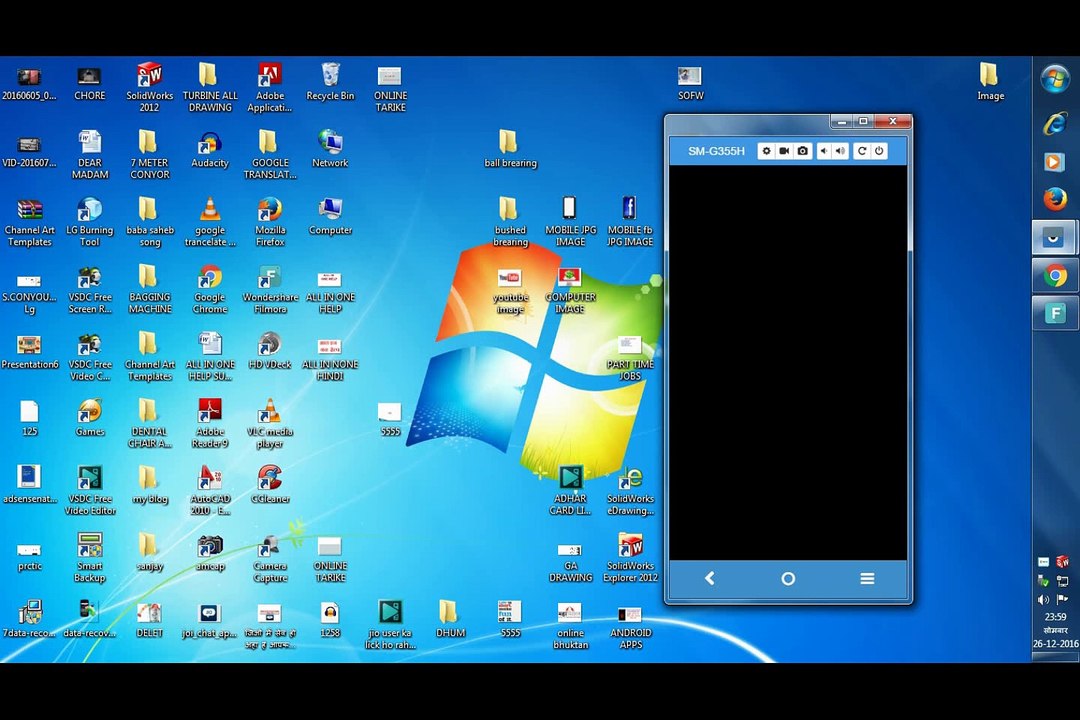Select the Google Chrome desktop shortcut
Screen dimensions: 1080x720
[x=209, y=289]
